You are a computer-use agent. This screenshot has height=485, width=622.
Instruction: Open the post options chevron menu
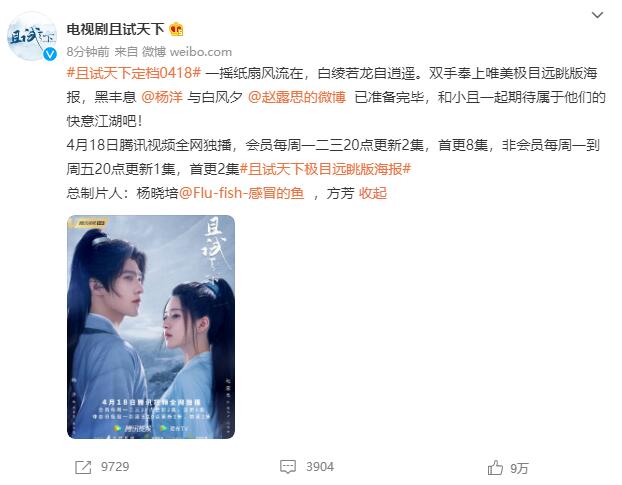click(597, 15)
